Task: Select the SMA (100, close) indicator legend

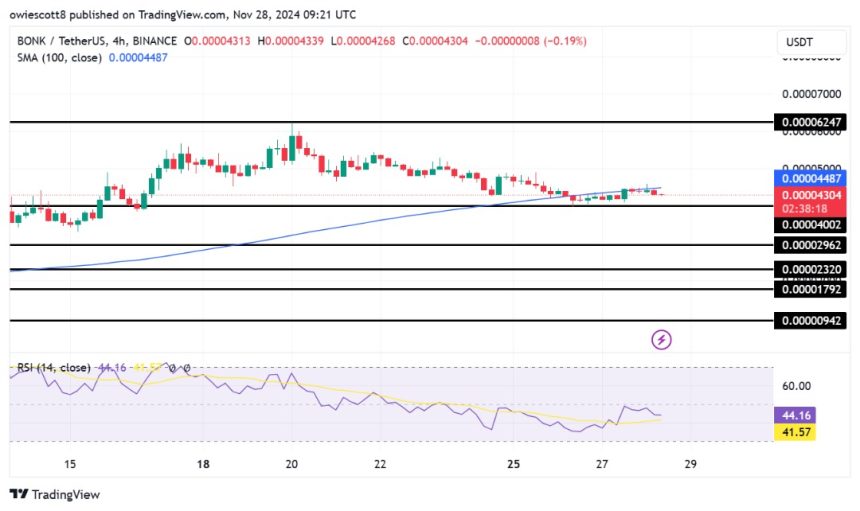Action: point(57,57)
